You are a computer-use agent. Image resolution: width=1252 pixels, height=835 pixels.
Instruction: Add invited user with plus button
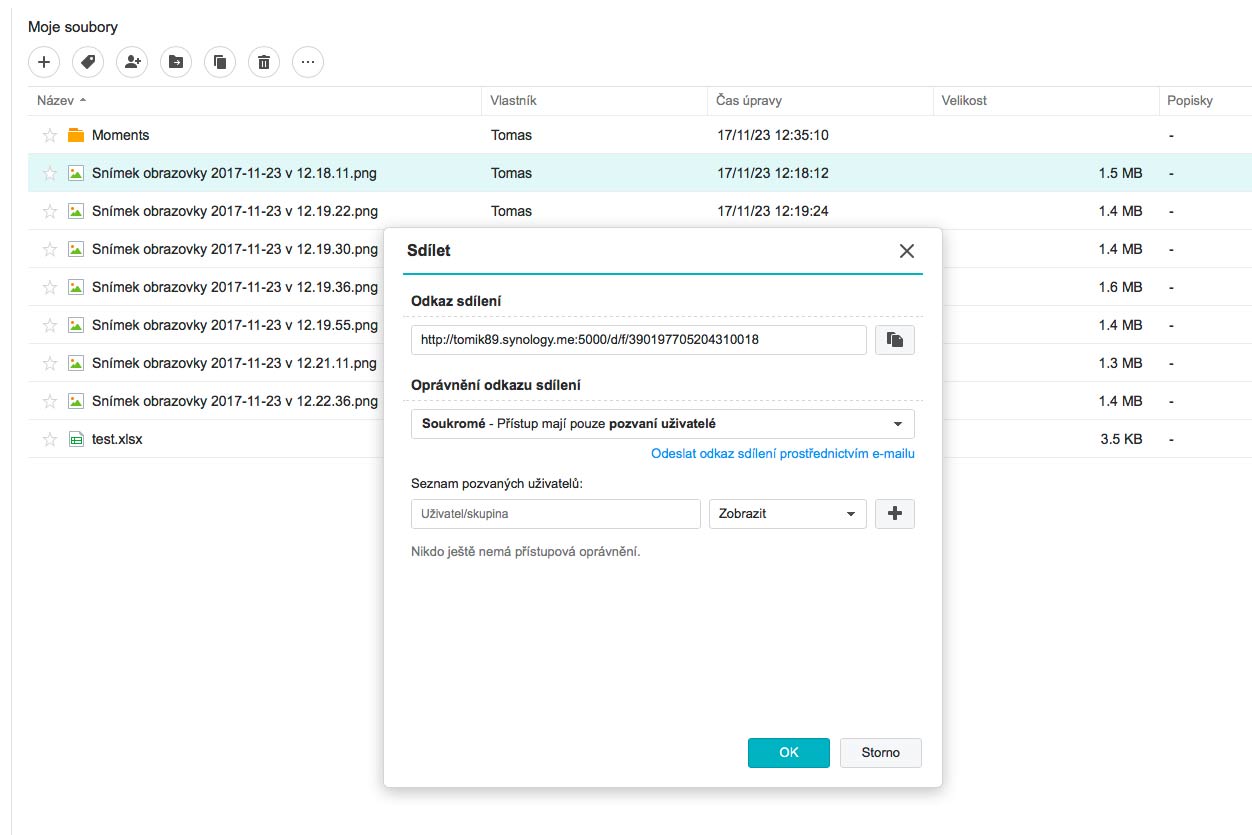tap(895, 514)
